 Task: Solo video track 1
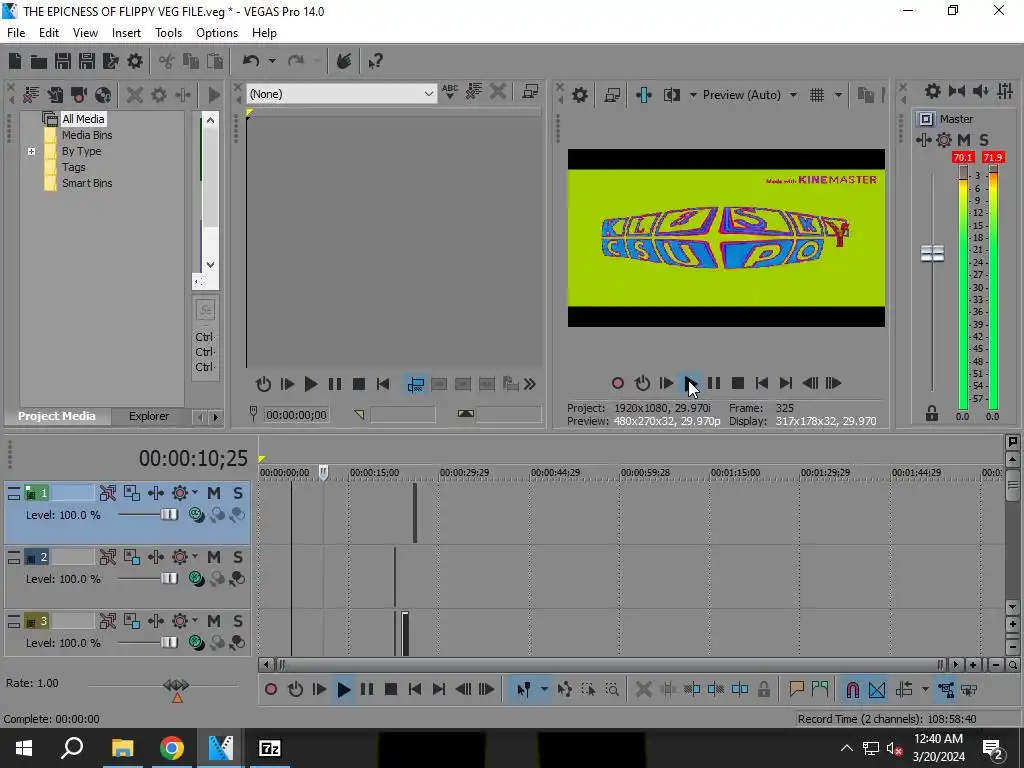238,493
